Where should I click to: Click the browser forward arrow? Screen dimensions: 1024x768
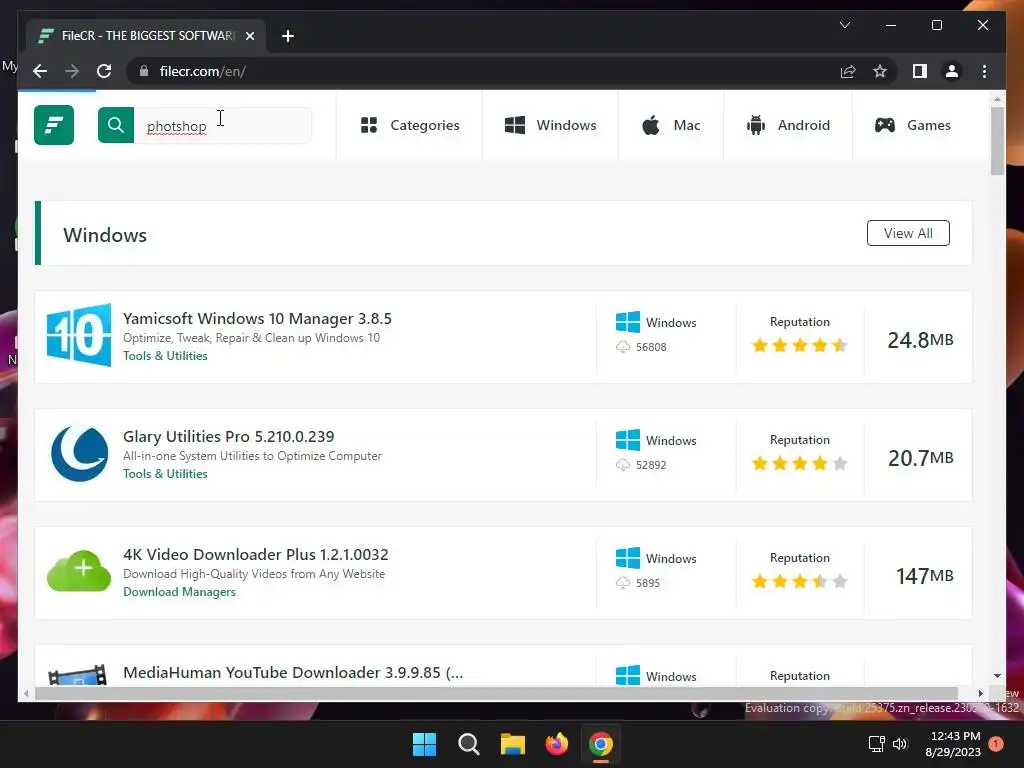[x=72, y=71]
